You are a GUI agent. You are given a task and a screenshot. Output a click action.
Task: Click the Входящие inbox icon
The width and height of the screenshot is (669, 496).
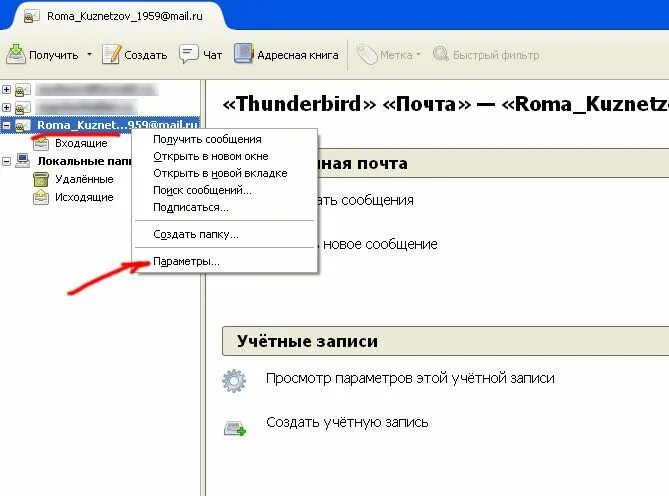click(x=41, y=144)
